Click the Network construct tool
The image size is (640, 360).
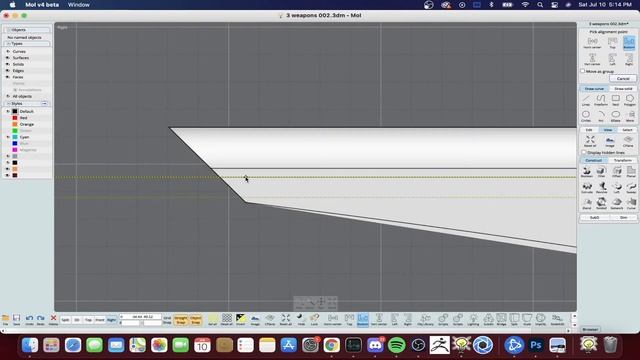coord(616,204)
